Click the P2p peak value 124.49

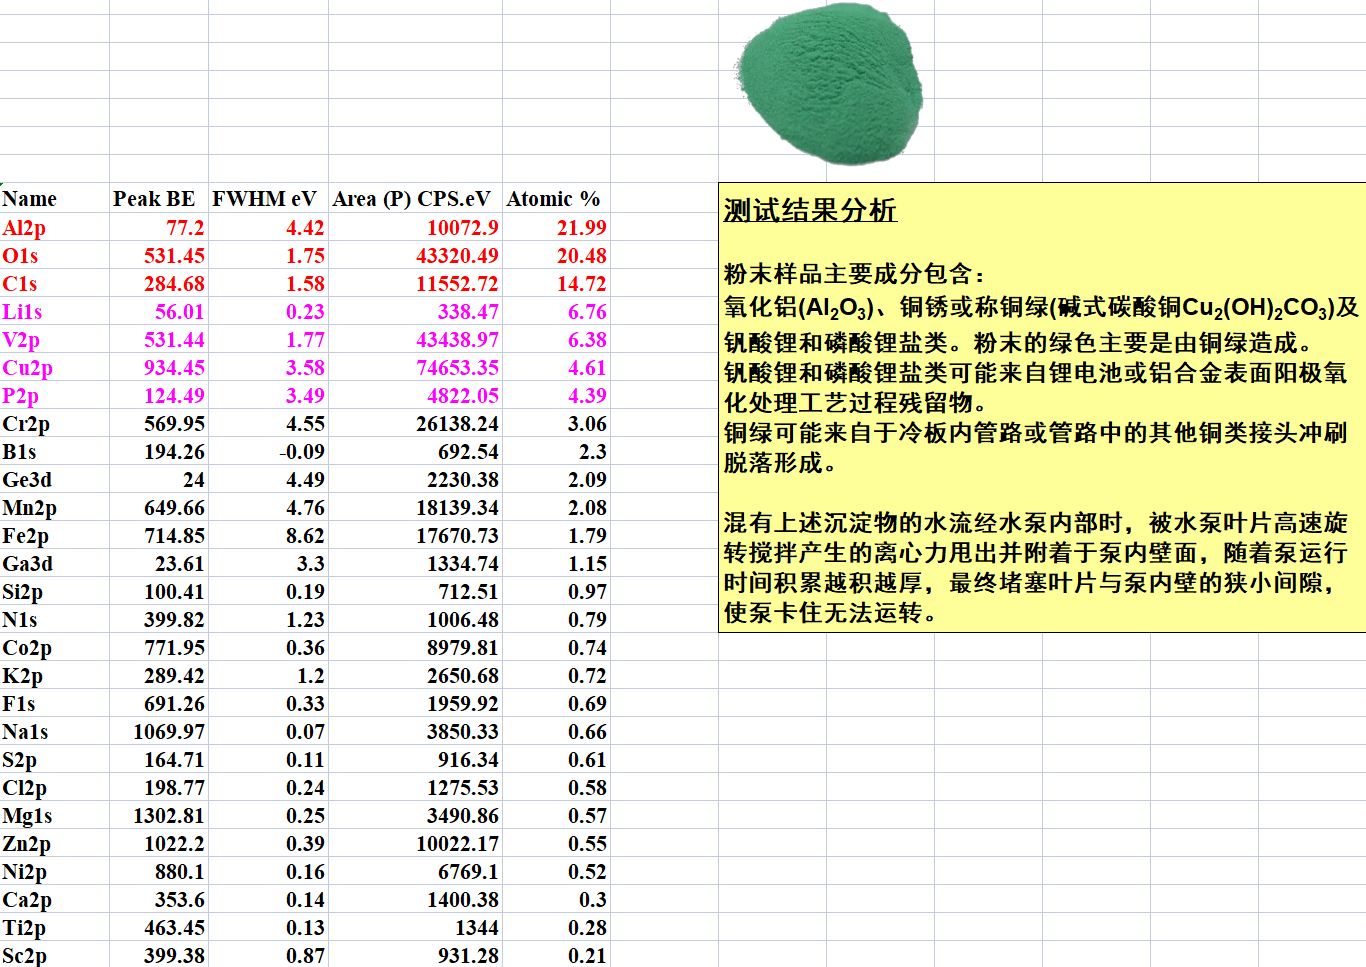[x=174, y=396]
